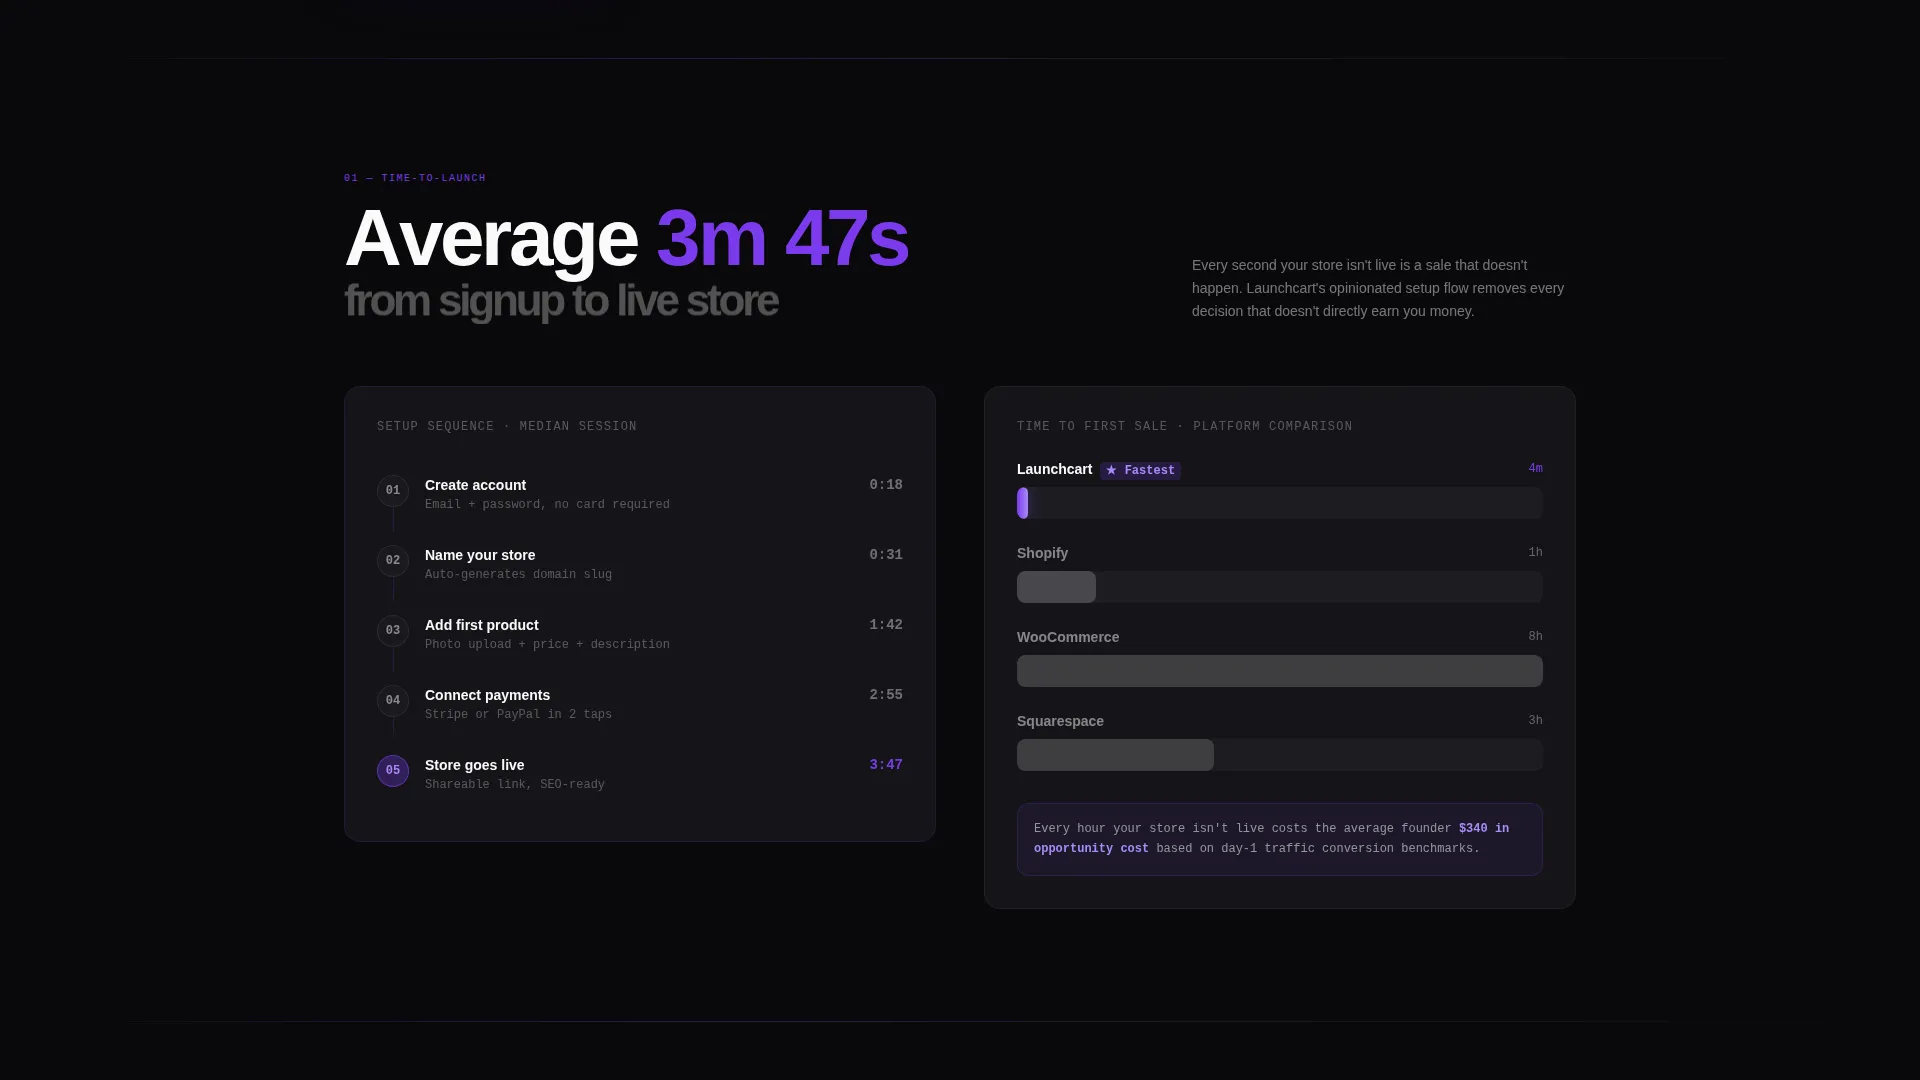
Task: Click the WooCommerce platform label
Action: (x=1068, y=637)
